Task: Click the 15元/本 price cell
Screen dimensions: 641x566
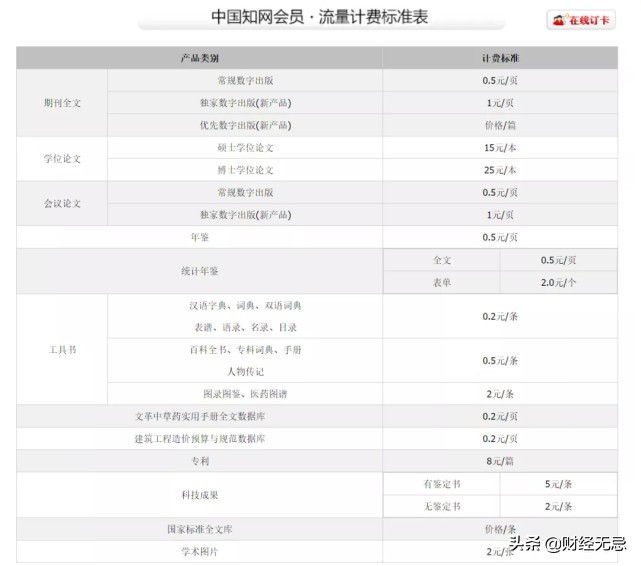Action: click(500, 148)
